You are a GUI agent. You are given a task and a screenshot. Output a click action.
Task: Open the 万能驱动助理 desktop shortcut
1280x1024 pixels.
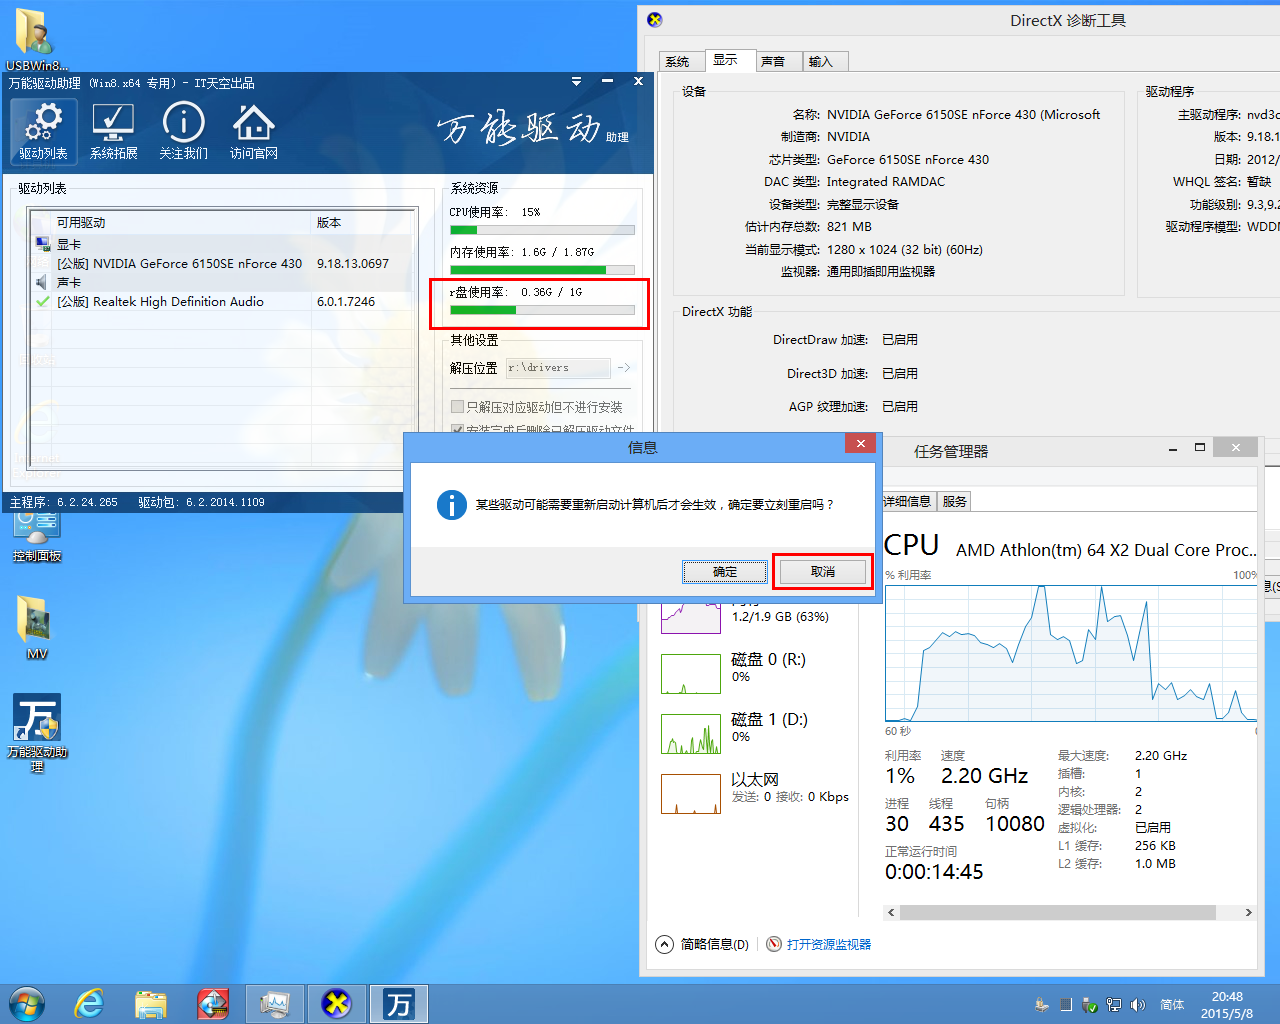pos(37,733)
